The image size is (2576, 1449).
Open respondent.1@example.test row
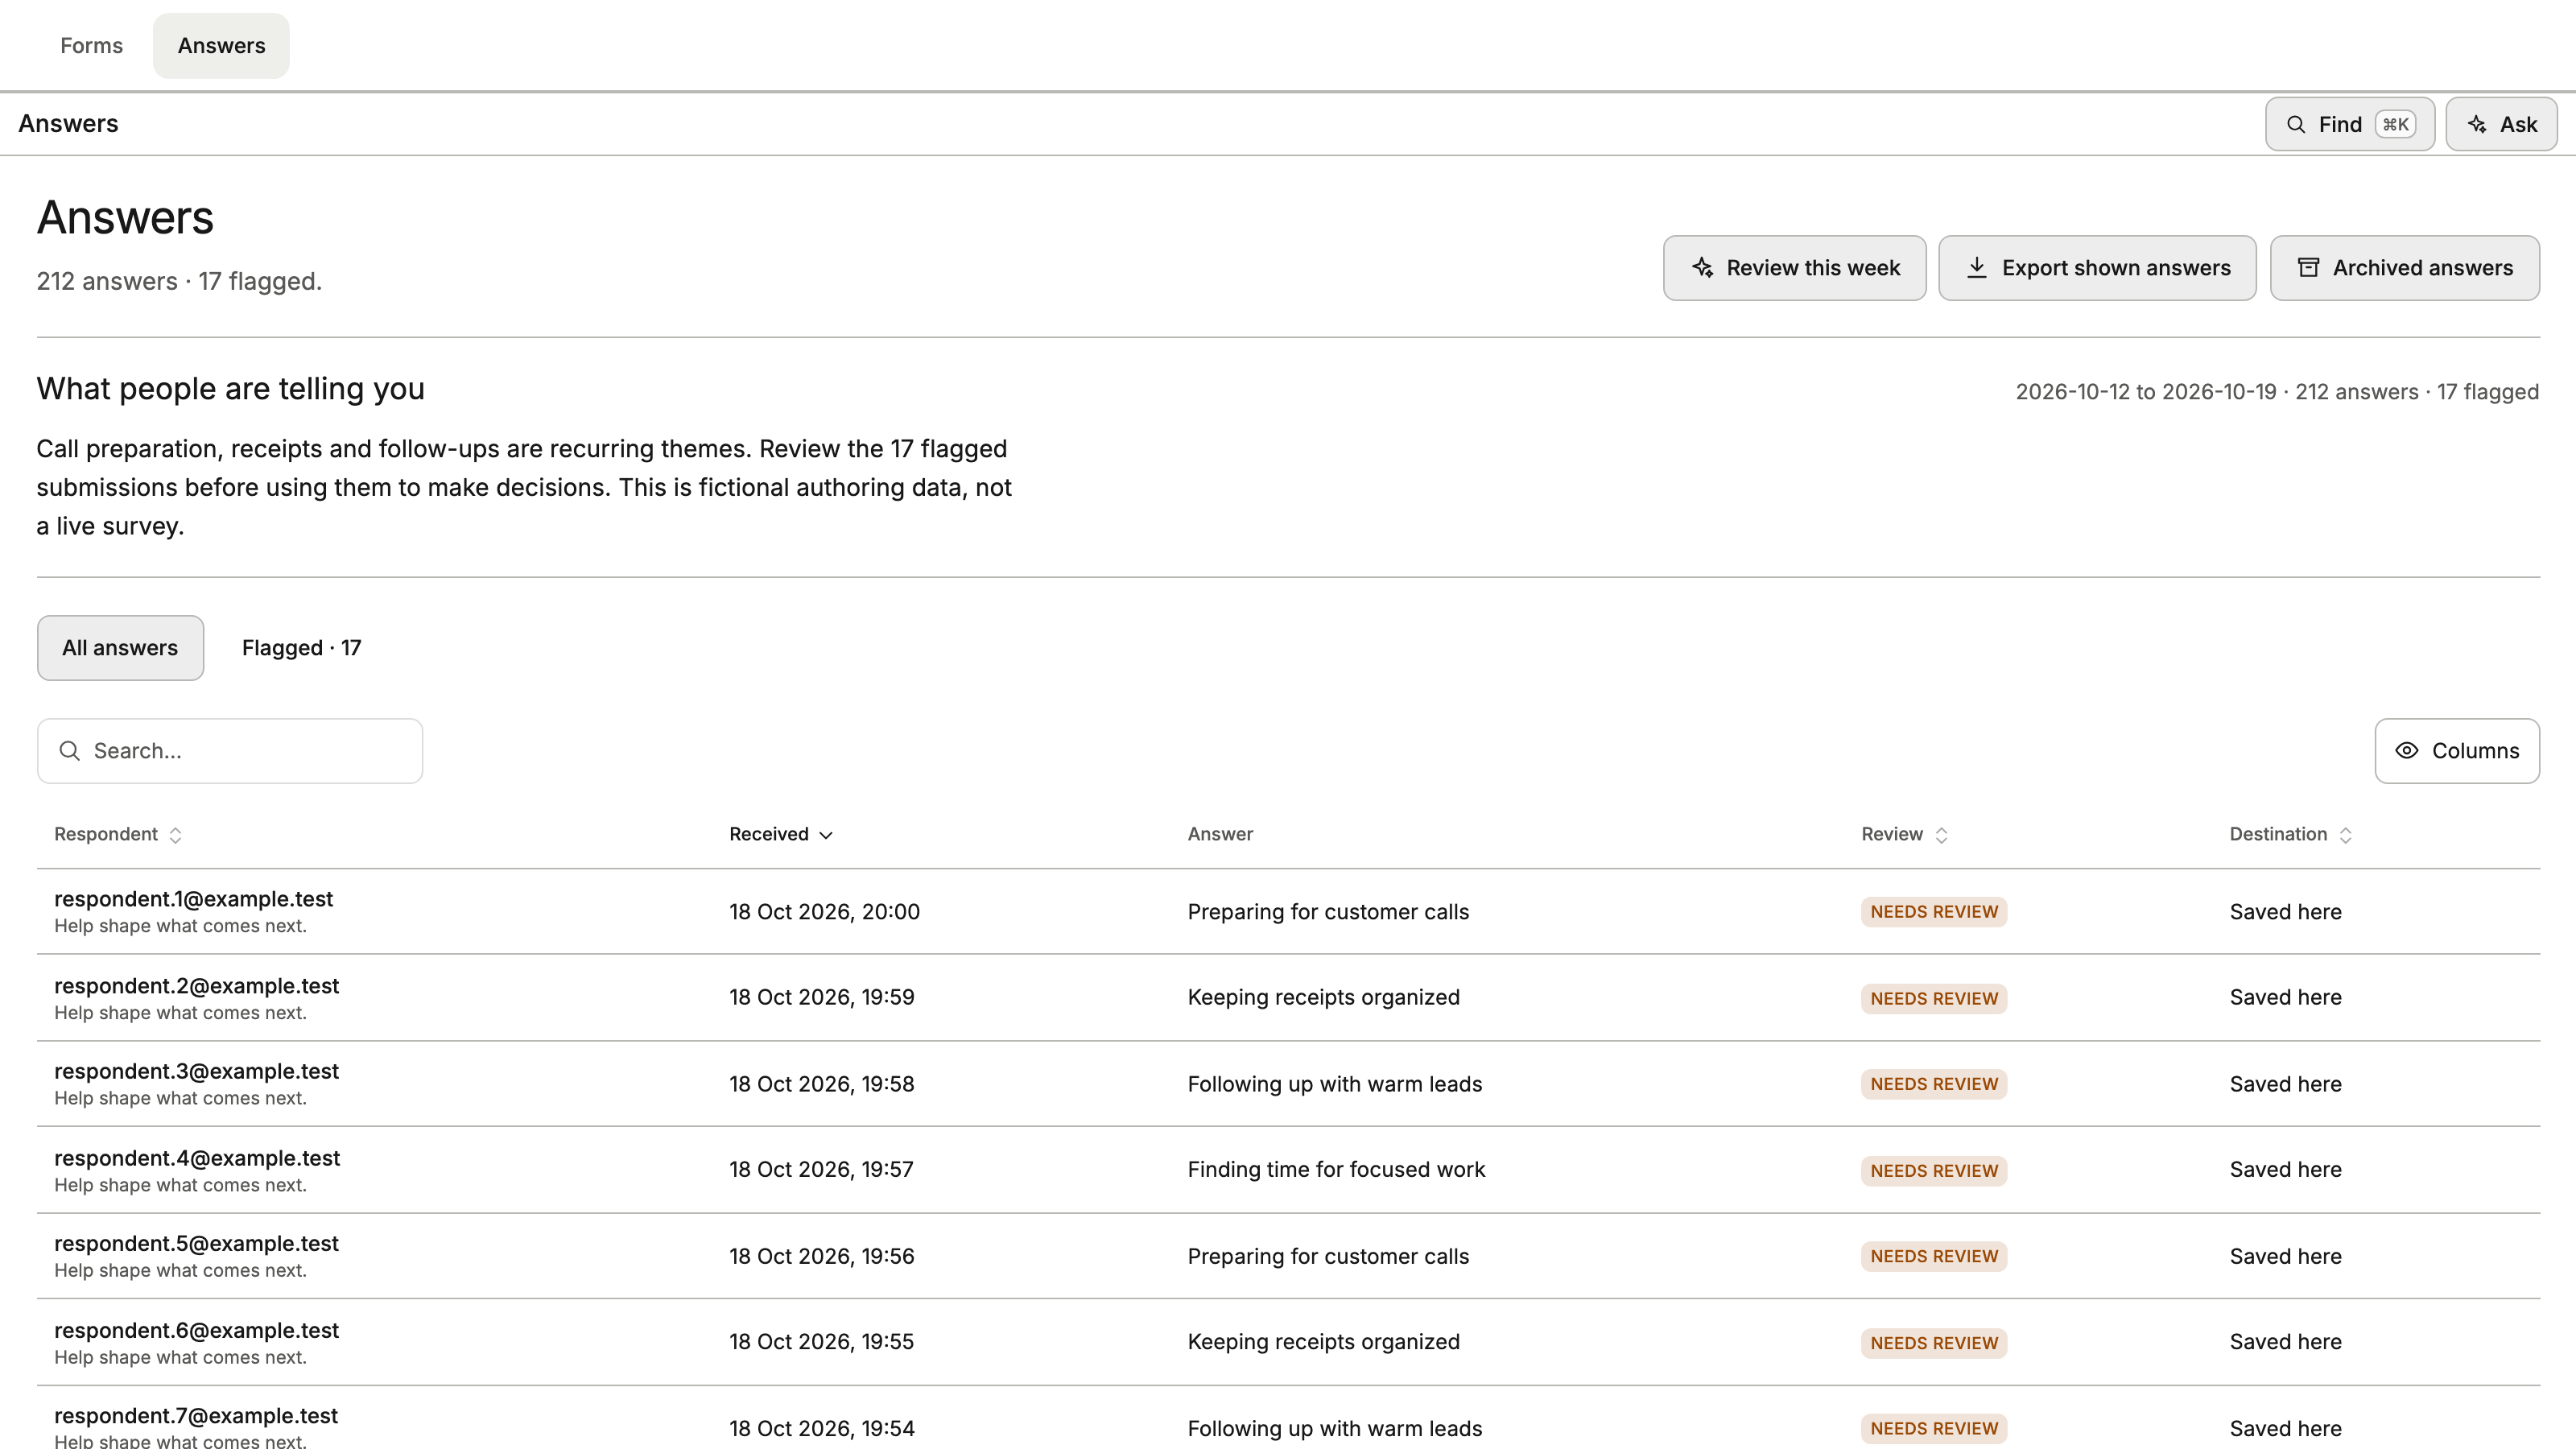pos(1288,911)
